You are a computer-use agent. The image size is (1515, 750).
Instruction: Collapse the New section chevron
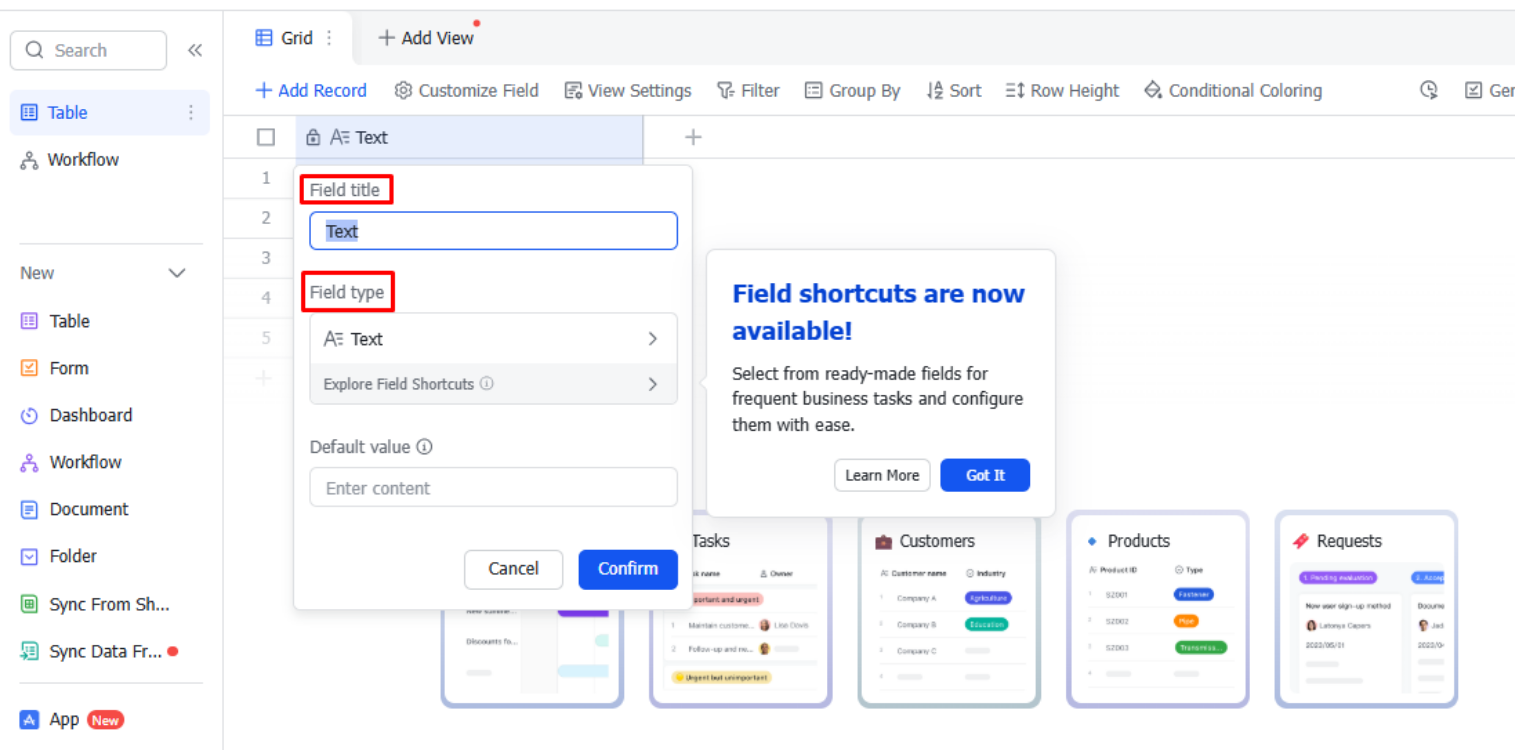pyautogui.click(x=177, y=273)
